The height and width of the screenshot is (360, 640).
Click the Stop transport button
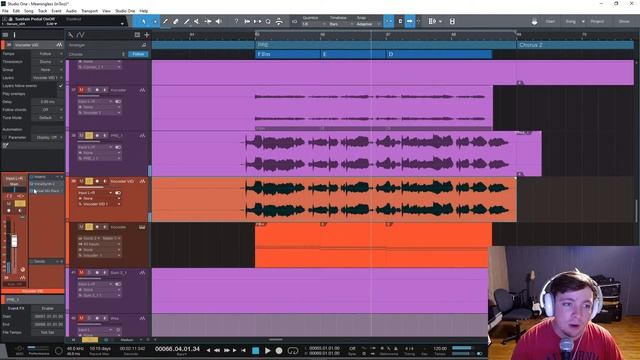(x=256, y=351)
